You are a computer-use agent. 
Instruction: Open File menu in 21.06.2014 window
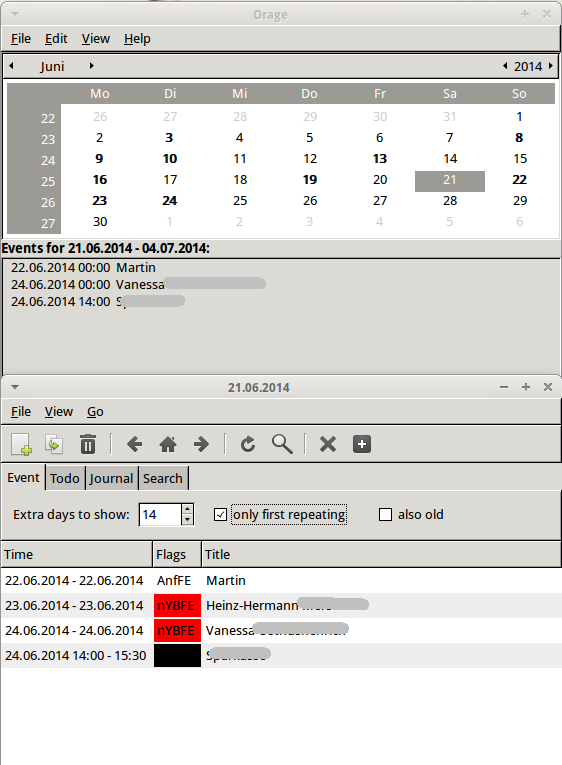[21, 412]
